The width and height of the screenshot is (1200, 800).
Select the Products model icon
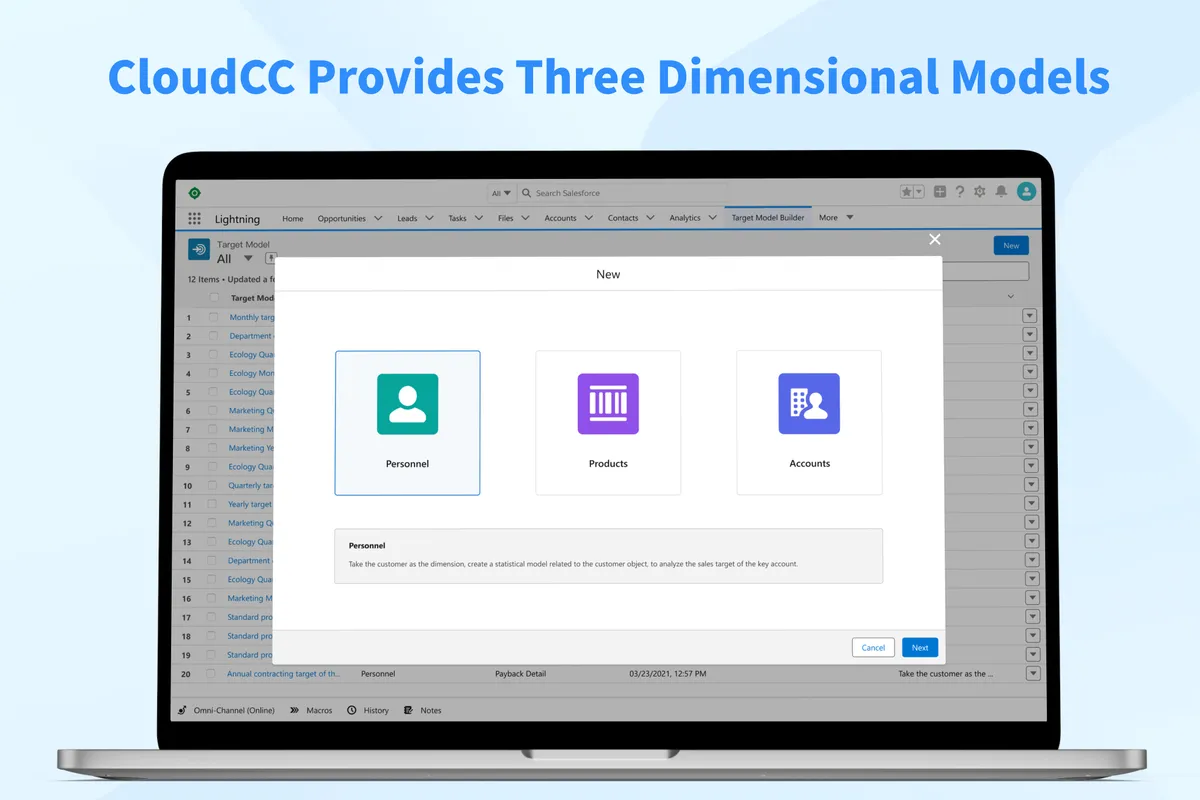pyautogui.click(x=608, y=404)
